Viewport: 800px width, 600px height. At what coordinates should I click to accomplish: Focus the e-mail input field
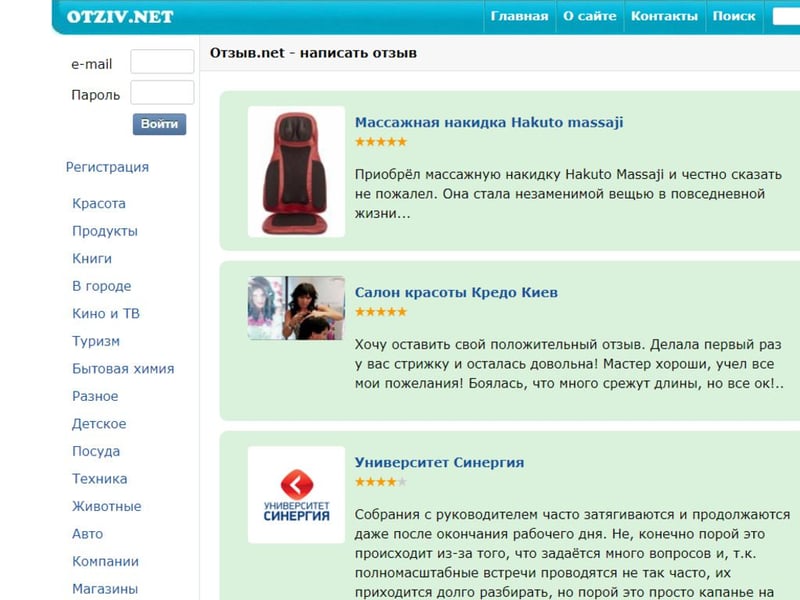pos(162,62)
